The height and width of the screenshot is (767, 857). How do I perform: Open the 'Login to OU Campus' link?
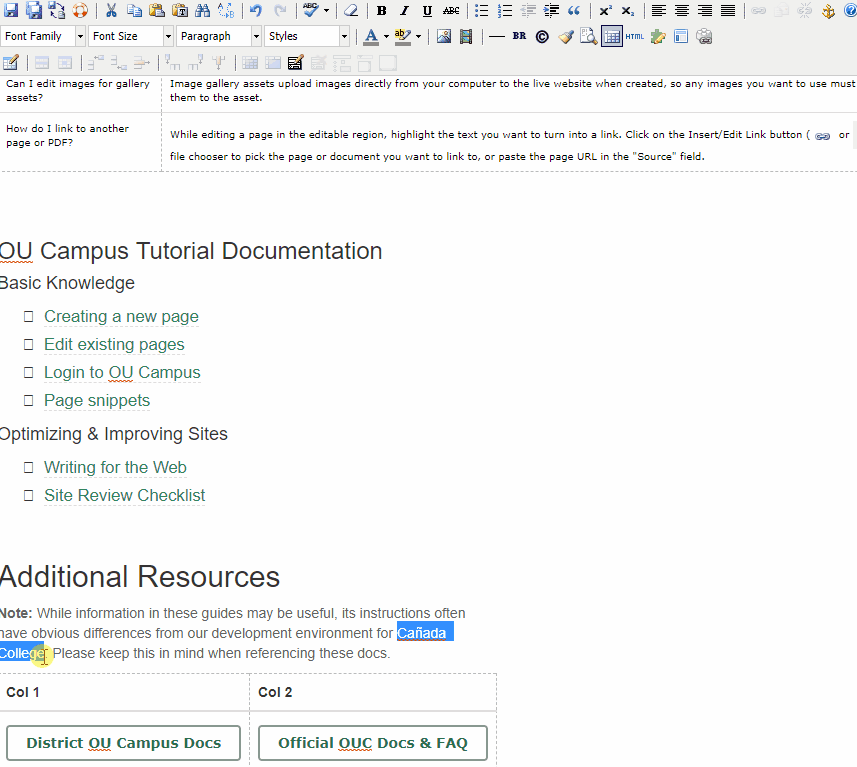coord(122,372)
